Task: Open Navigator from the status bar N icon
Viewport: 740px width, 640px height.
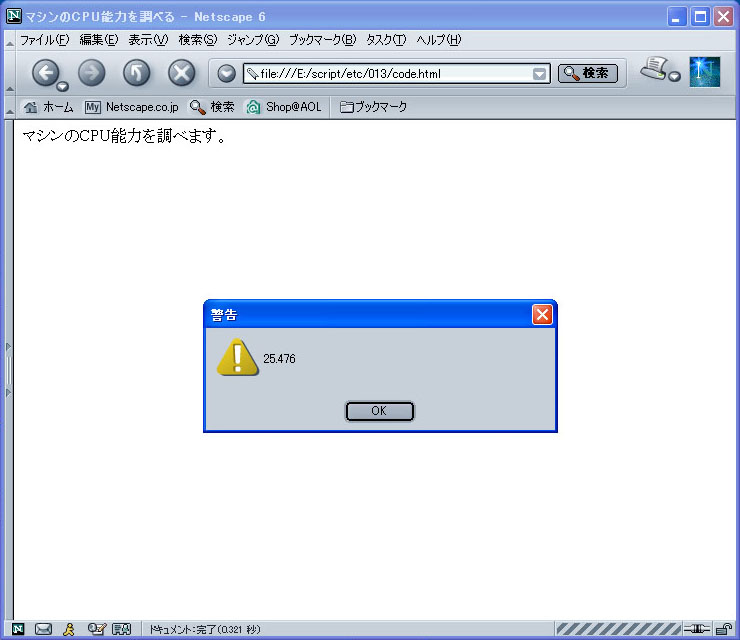Action: pyautogui.click(x=18, y=629)
